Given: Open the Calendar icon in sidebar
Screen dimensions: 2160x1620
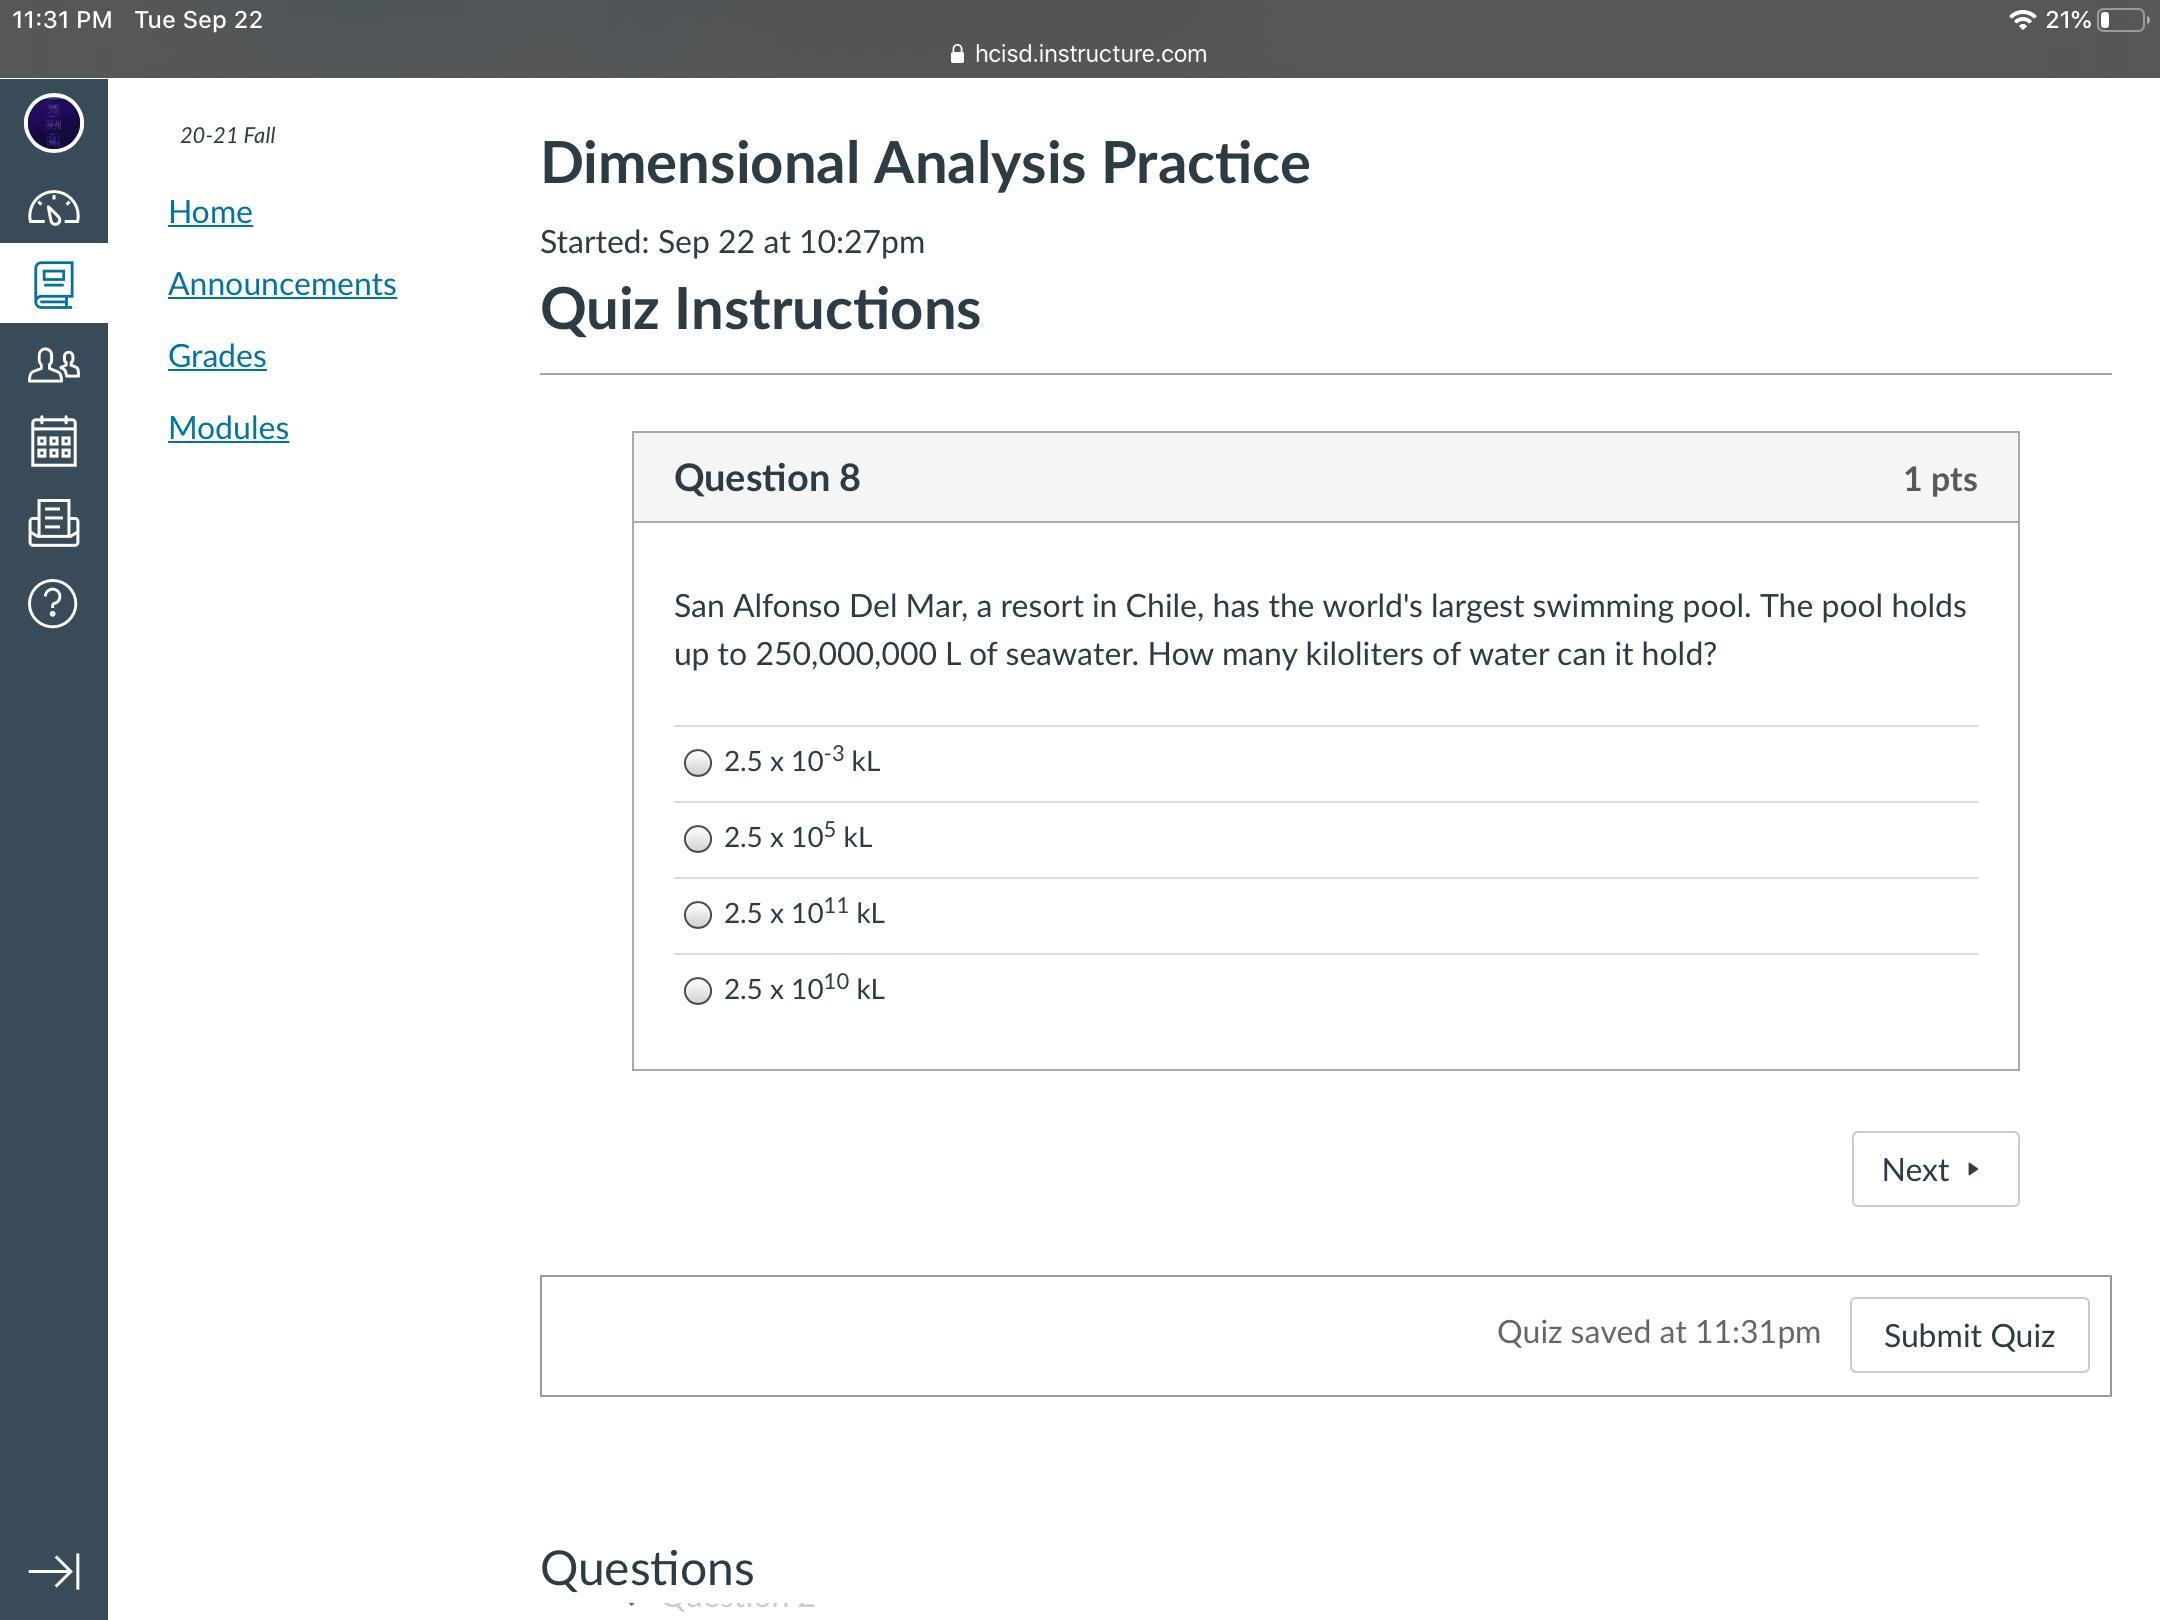Looking at the screenshot, I should [54, 441].
